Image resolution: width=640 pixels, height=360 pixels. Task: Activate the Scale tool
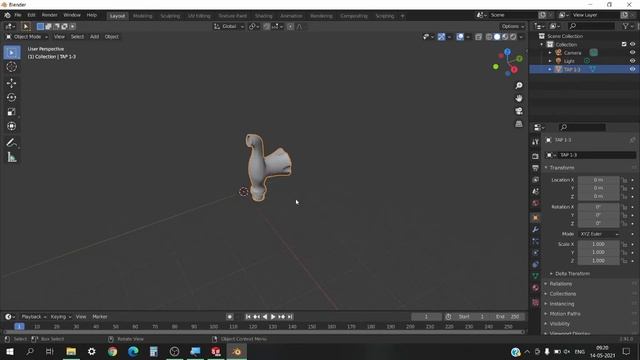(x=11, y=111)
